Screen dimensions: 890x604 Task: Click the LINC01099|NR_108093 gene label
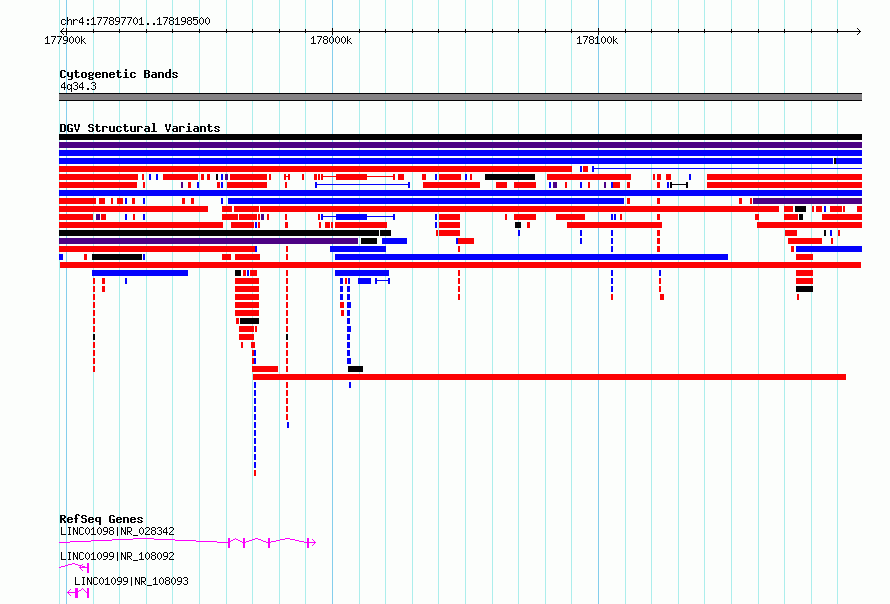pos(131,581)
